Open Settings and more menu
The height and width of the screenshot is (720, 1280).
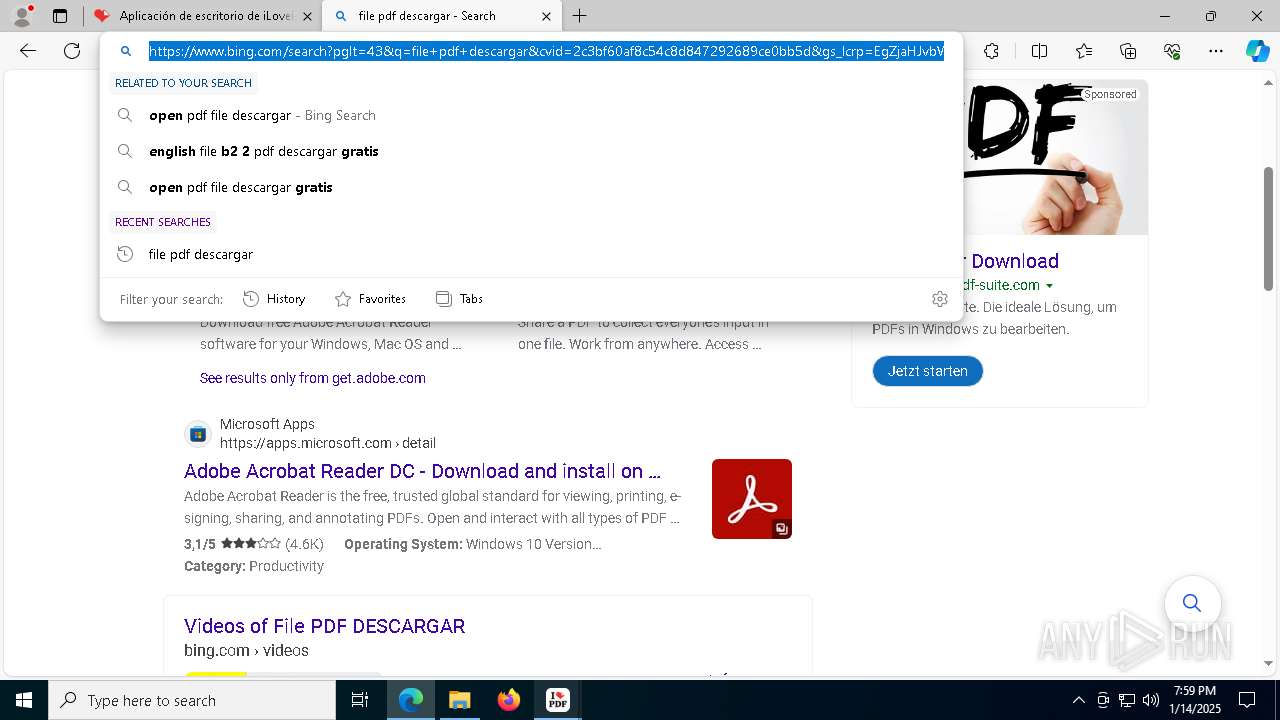pyautogui.click(x=1216, y=51)
